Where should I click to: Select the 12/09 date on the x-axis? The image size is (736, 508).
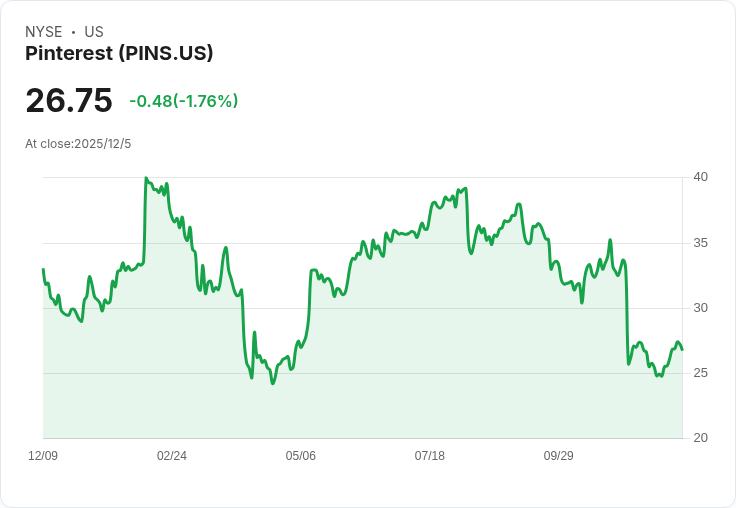tap(43, 456)
